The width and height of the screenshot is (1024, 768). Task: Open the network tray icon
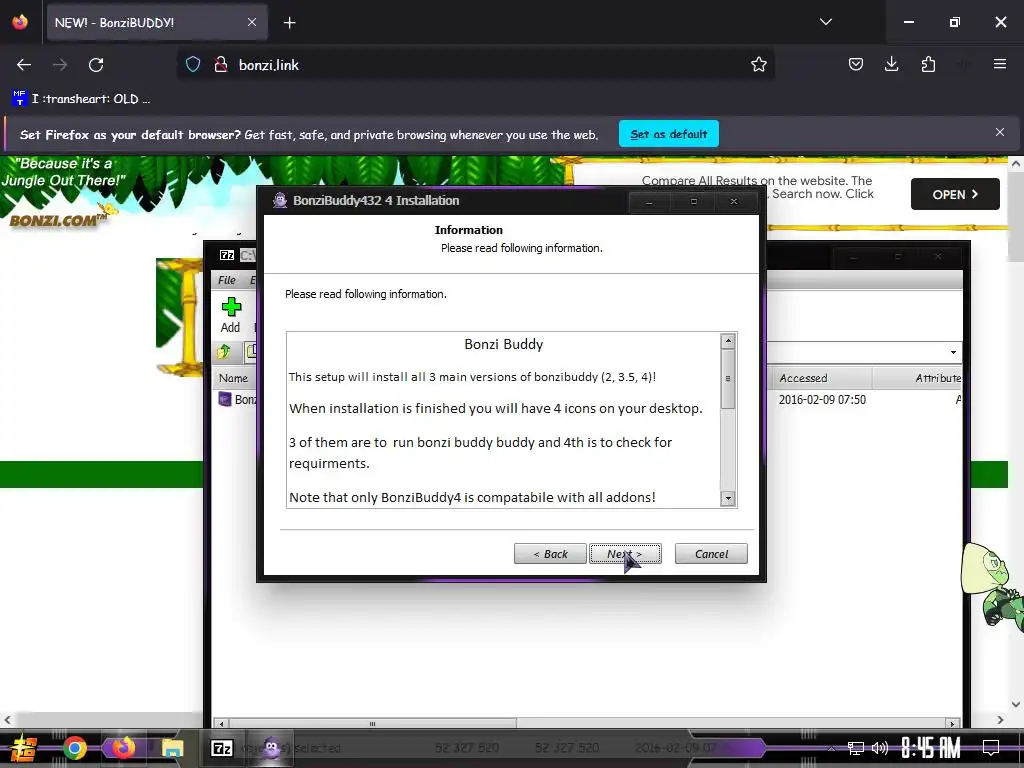(x=855, y=748)
